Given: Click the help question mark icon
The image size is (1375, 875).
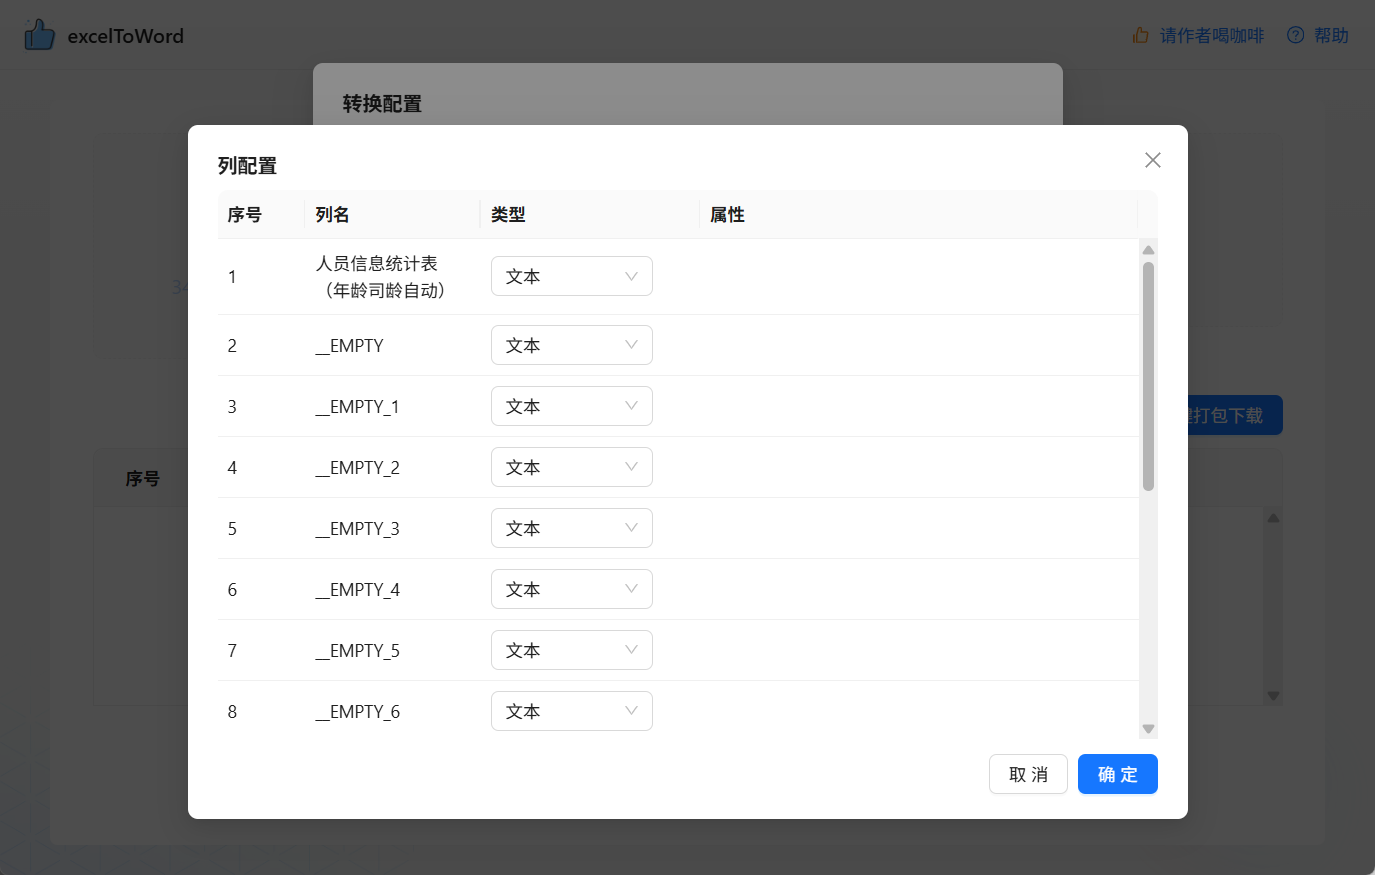Looking at the screenshot, I should coord(1295,35).
